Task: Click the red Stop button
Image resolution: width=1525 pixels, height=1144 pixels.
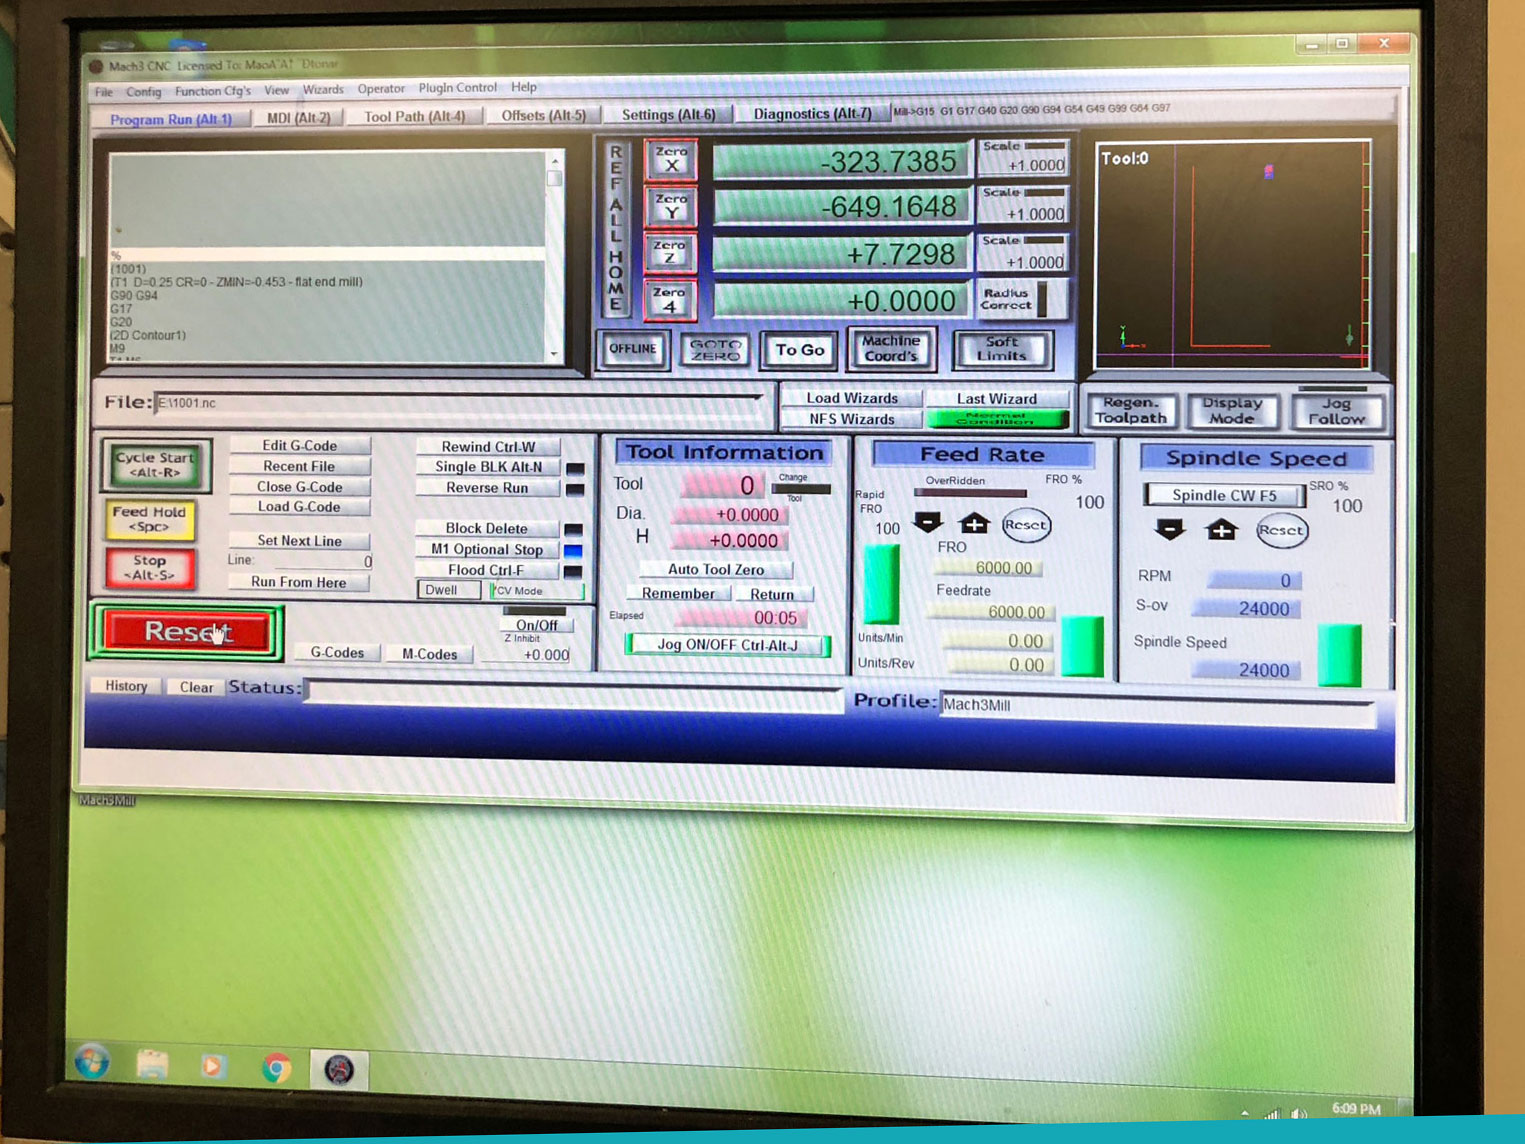Action: [149, 567]
